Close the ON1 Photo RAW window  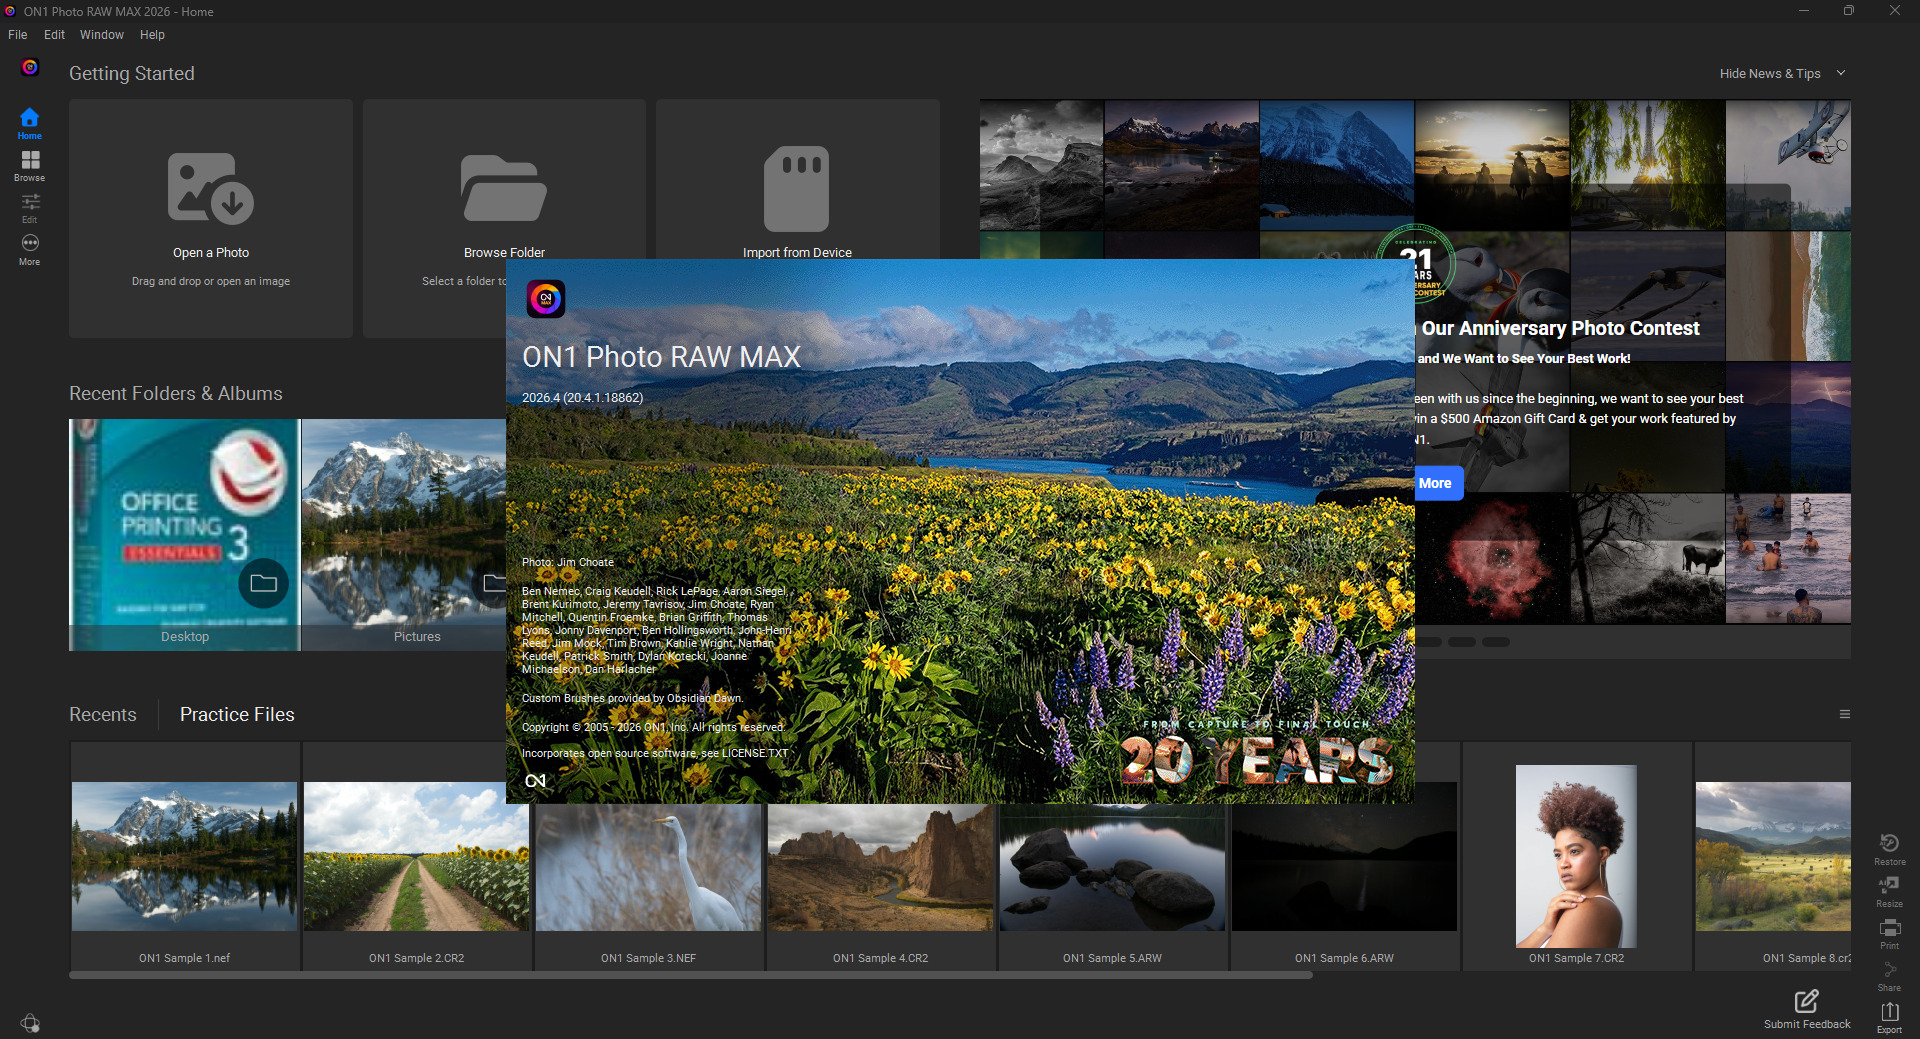coord(1895,11)
